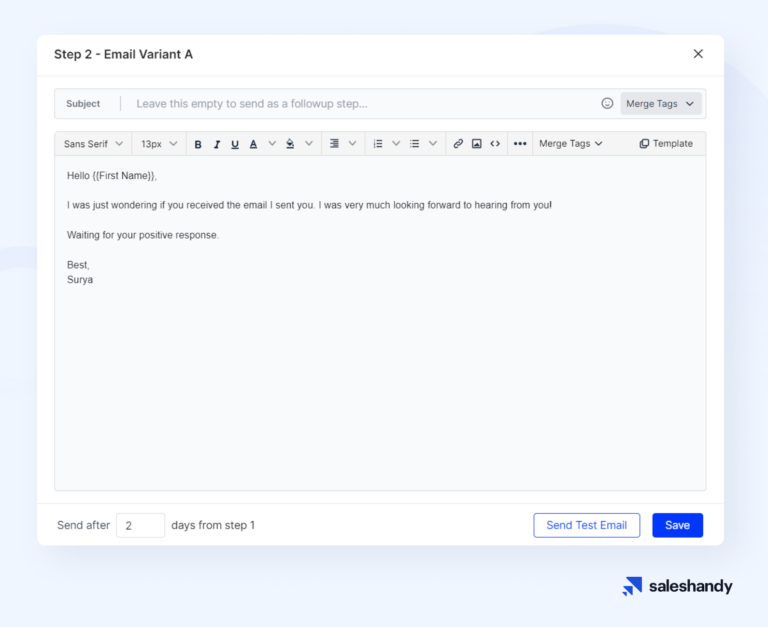
Task: Apply text color
Action: [253, 144]
